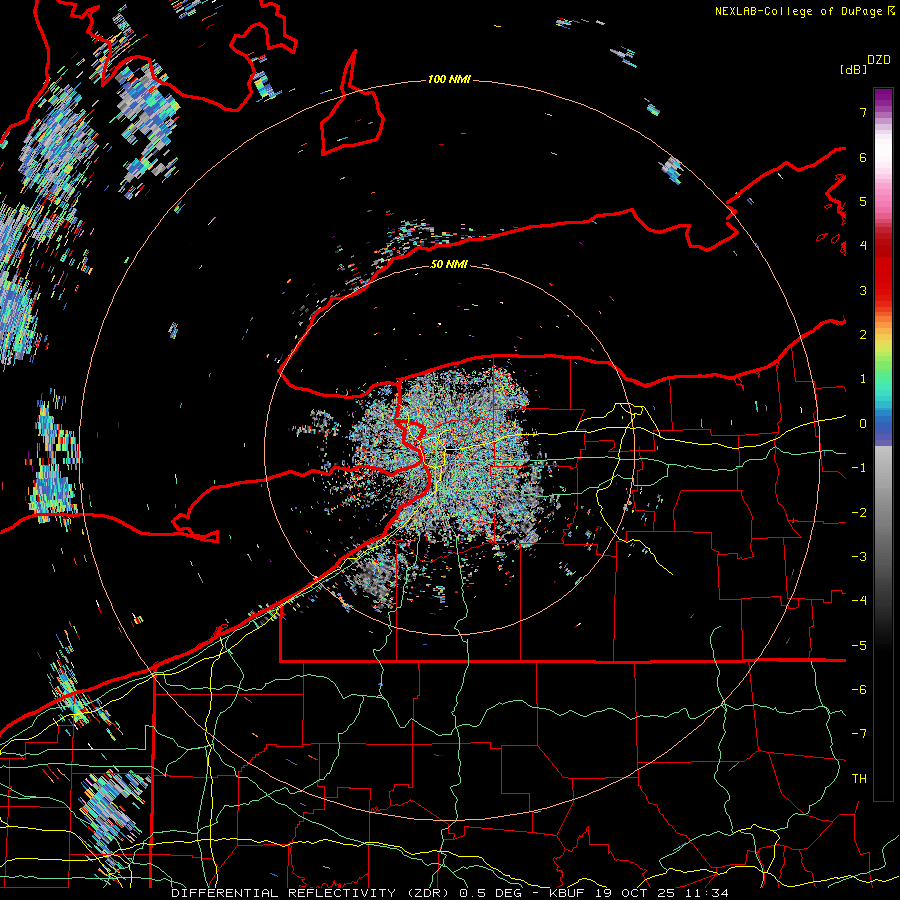The image size is (900, 900).
Task: Click the 19 OCT 25 date in the caption
Action: (x=637, y=893)
